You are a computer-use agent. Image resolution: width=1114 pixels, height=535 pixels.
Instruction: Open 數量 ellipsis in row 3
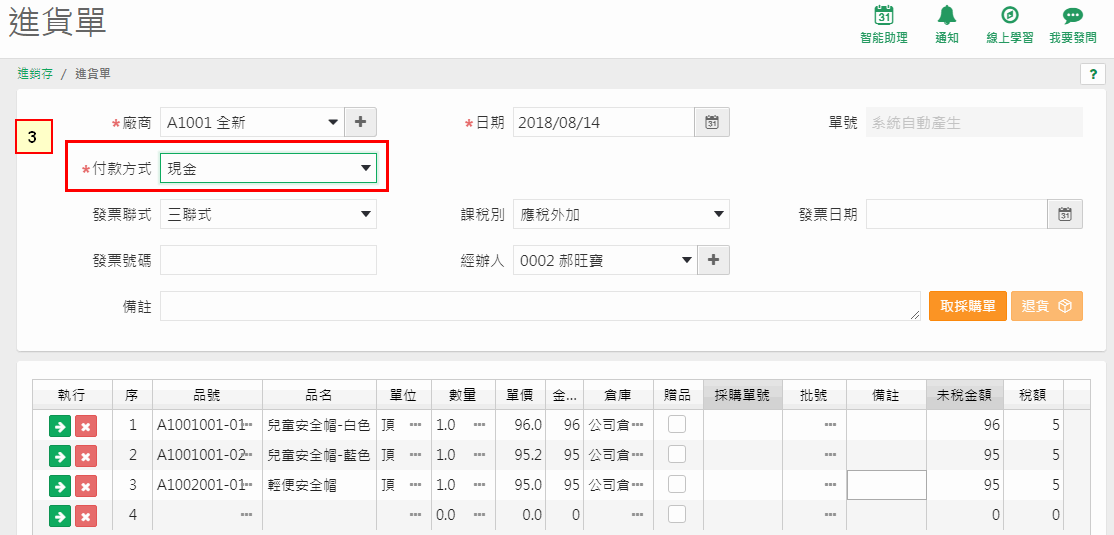click(480, 485)
